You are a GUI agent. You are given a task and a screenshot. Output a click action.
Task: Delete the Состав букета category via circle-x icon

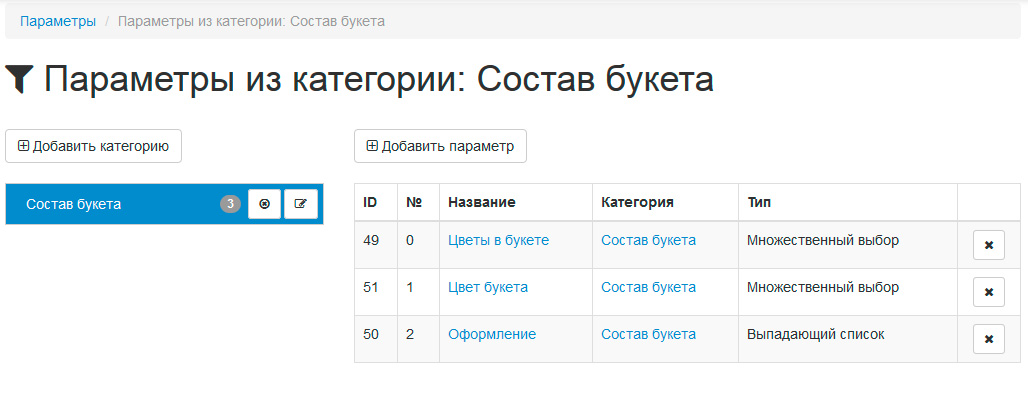point(264,204)
